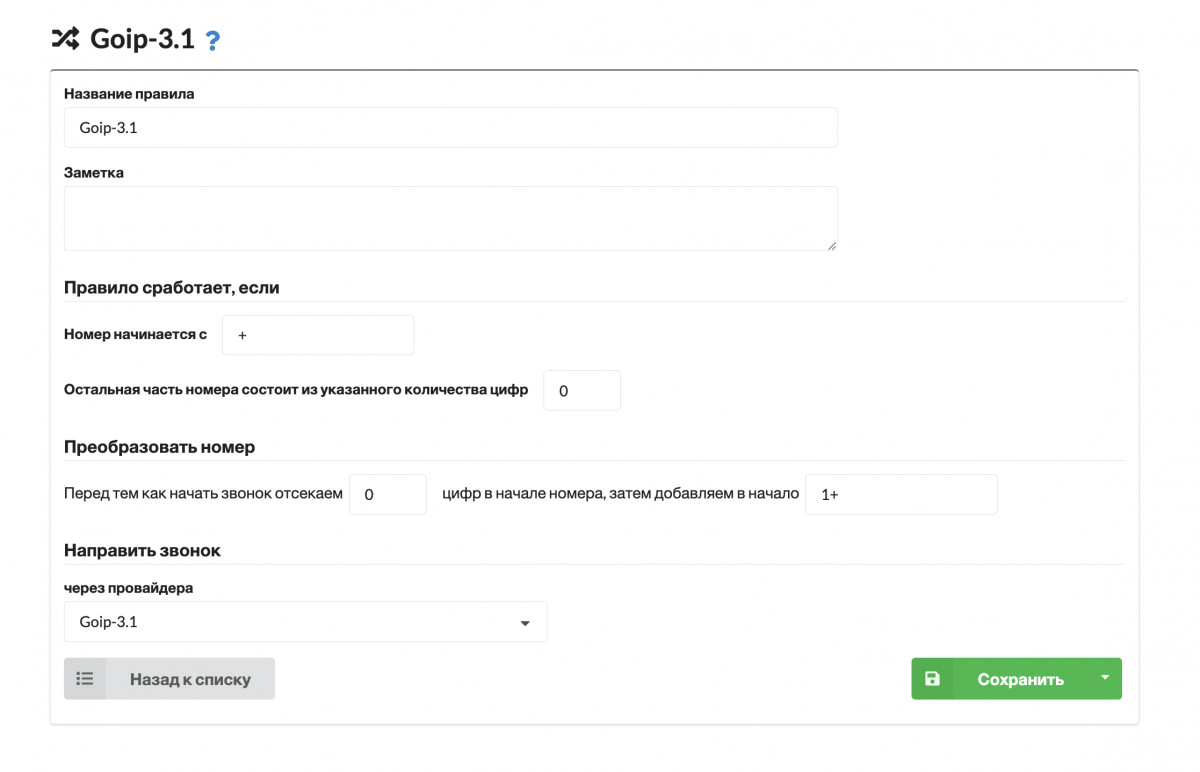Focus the Название правила input field
The height and width of the screenshot is (772, 1200).
[451, 128]
